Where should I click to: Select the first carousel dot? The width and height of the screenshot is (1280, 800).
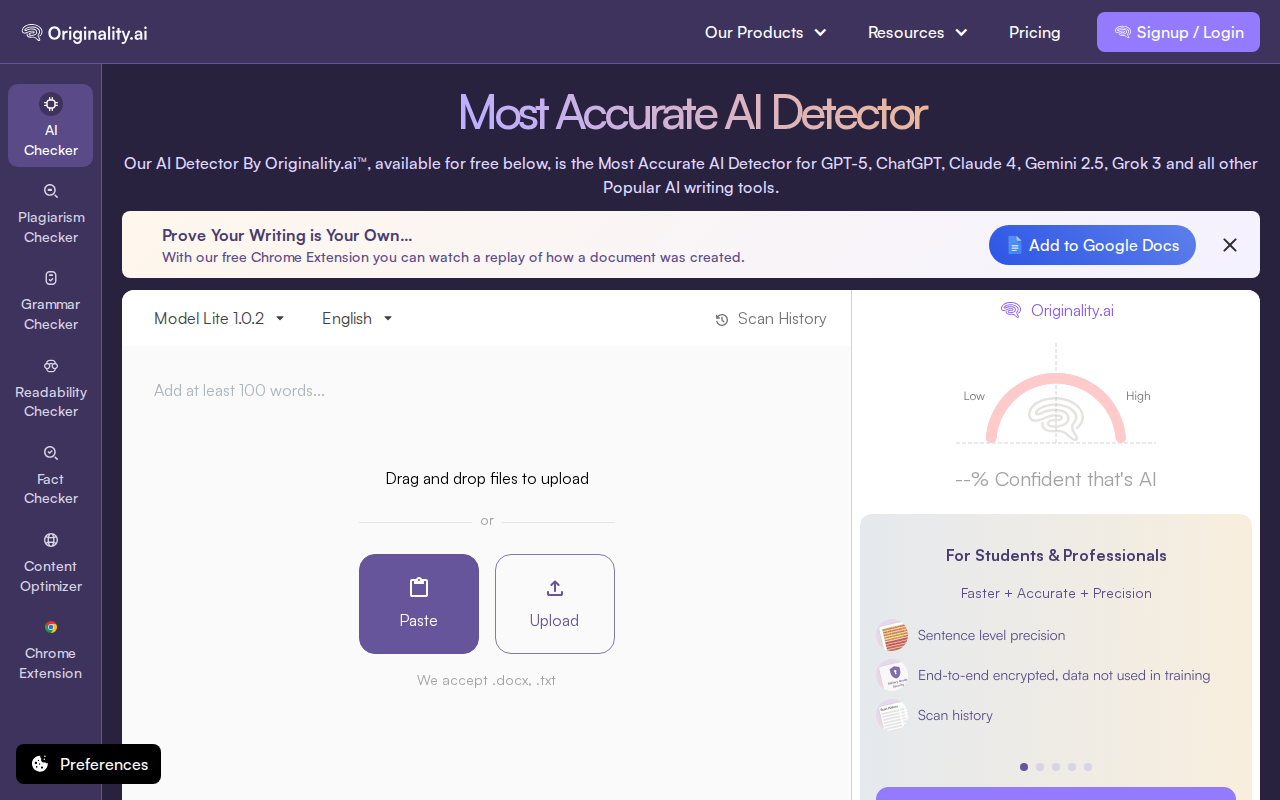point(1024,767)
